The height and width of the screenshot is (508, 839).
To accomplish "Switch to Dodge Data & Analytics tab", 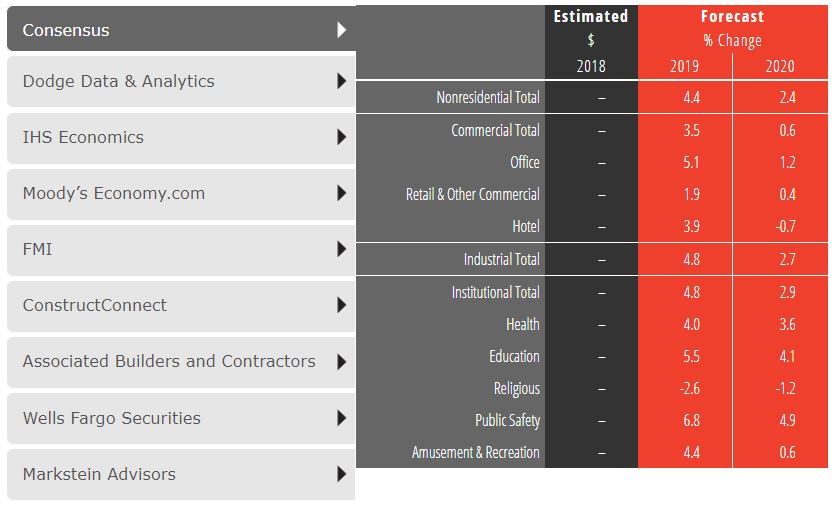I will point(118,81).
